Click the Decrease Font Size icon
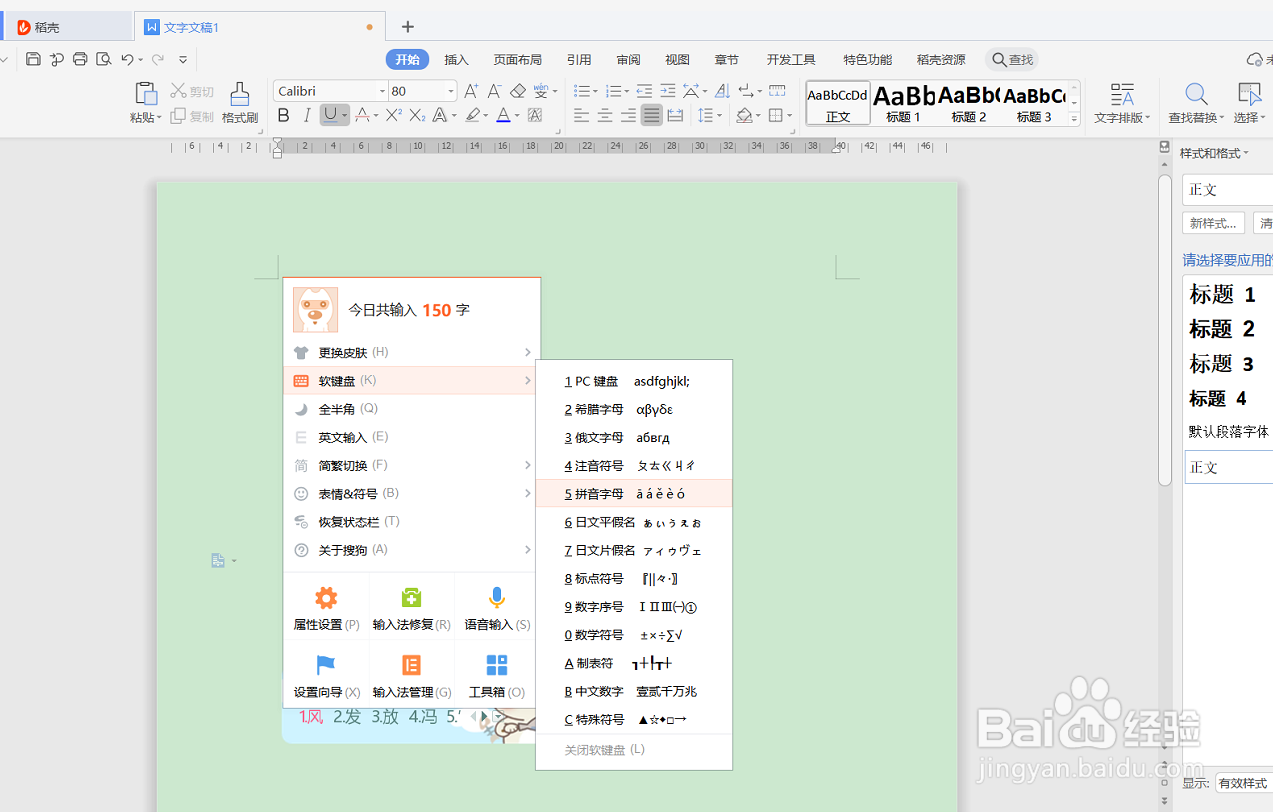This screenshot has height=812, width=1273. pos(494,91)
